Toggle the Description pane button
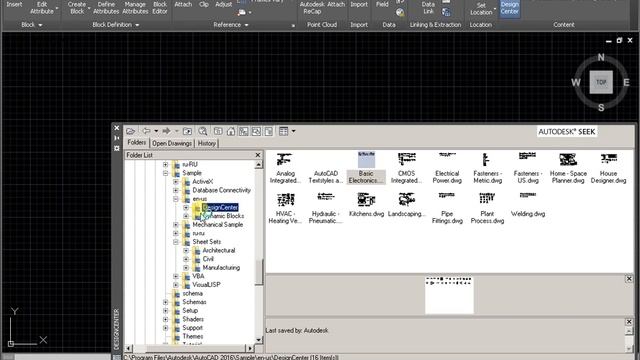The image size is (640, 360). click(269, 131)
